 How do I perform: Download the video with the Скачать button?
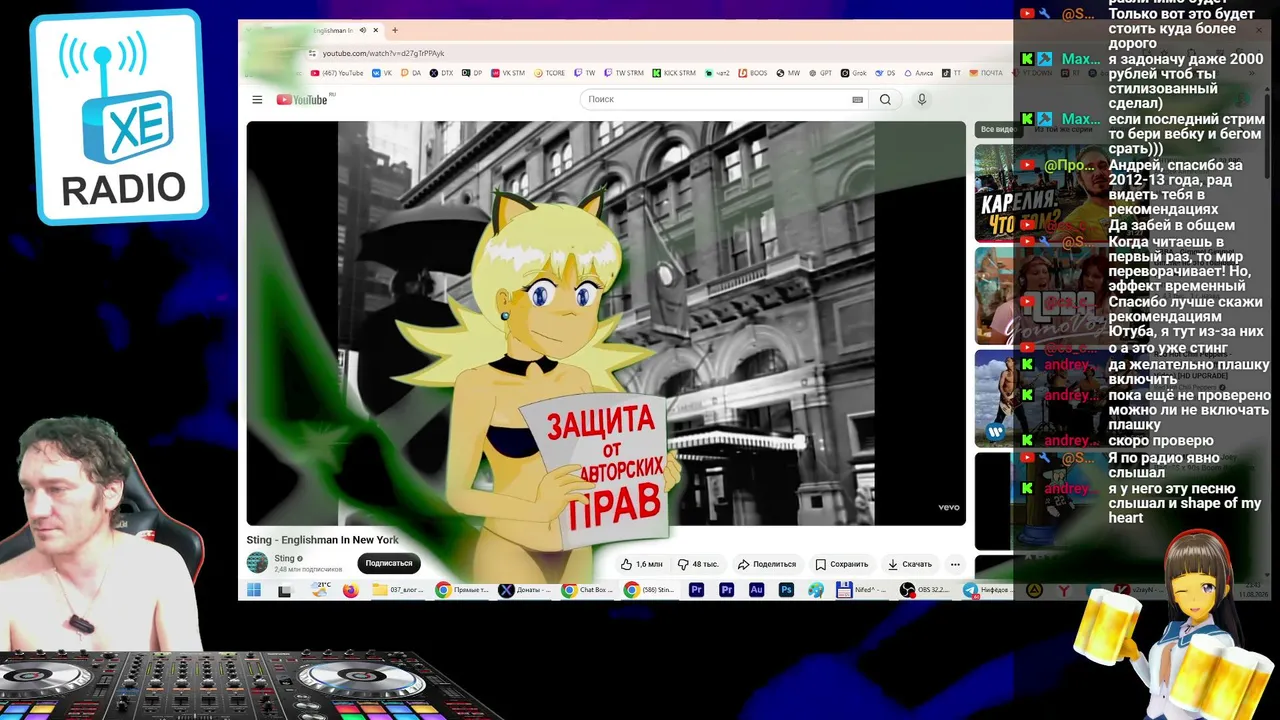point(909,564)
